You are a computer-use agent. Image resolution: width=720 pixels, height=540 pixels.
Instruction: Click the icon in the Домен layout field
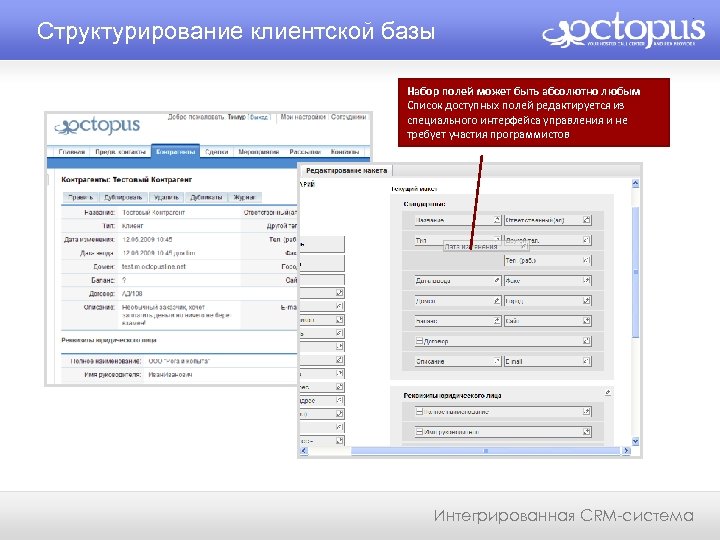tap(497, 301)
